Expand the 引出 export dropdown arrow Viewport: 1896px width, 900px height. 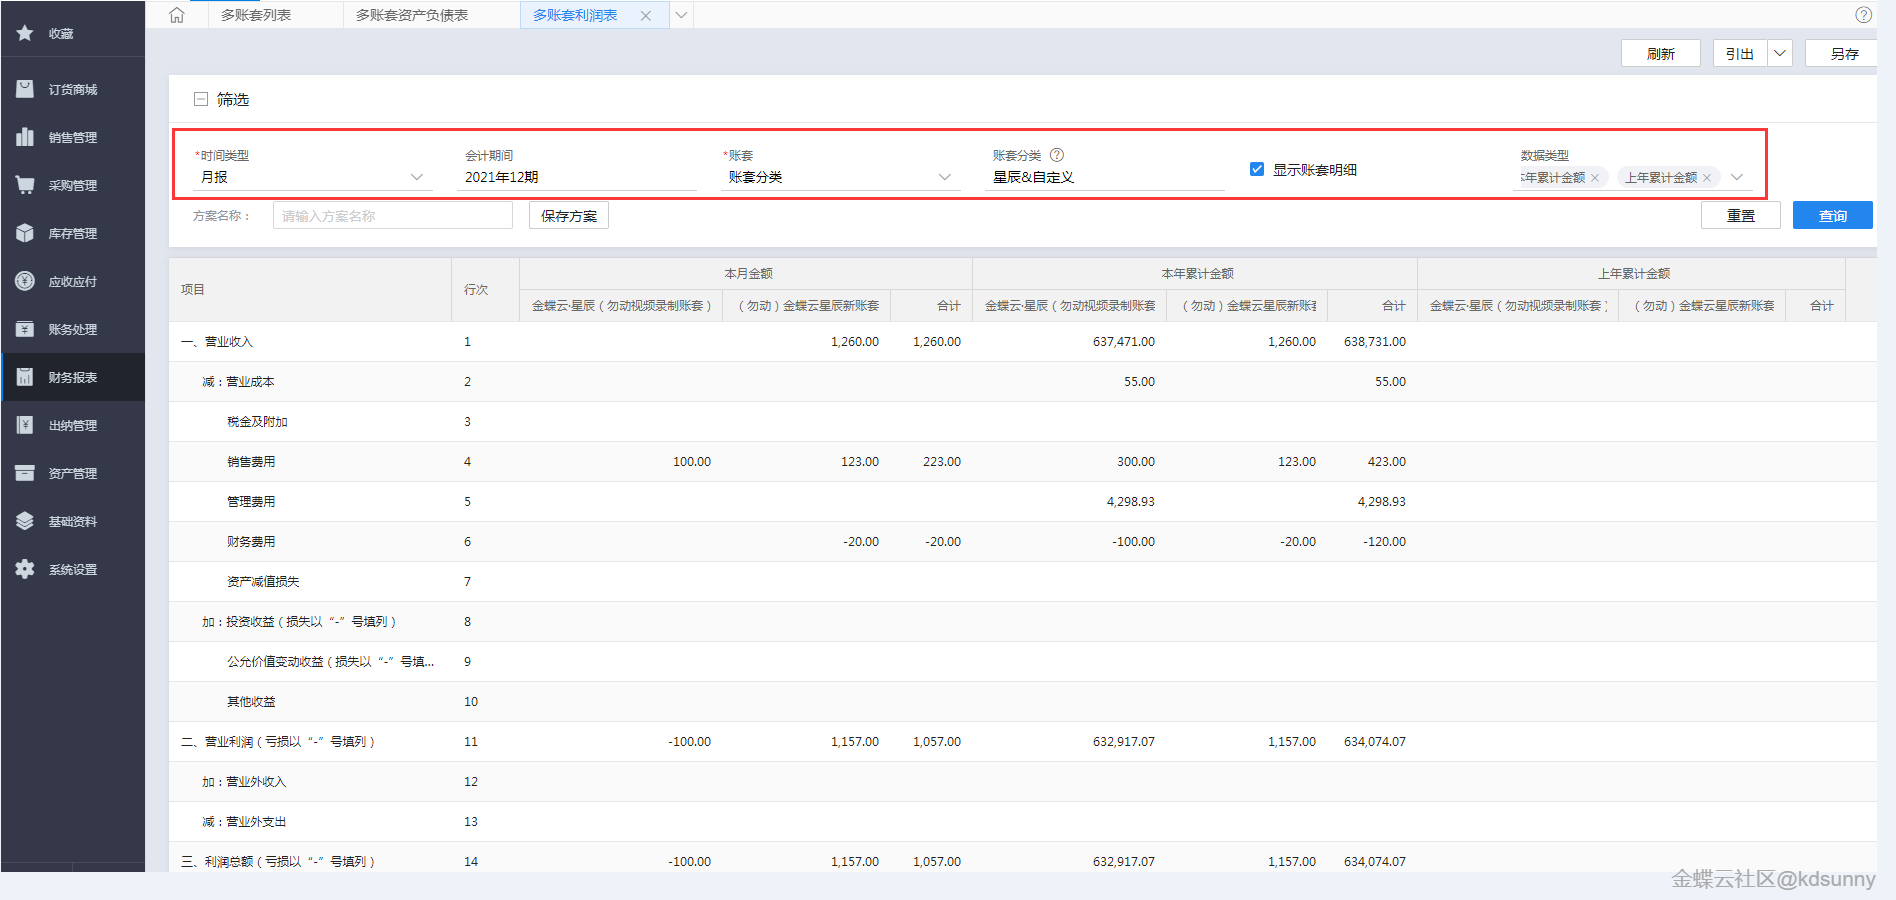tap(1780, 53)
